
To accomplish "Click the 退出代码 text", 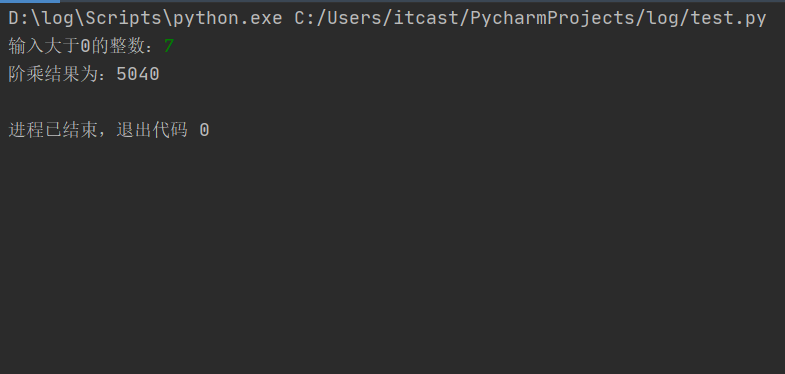I will (152, 131).
